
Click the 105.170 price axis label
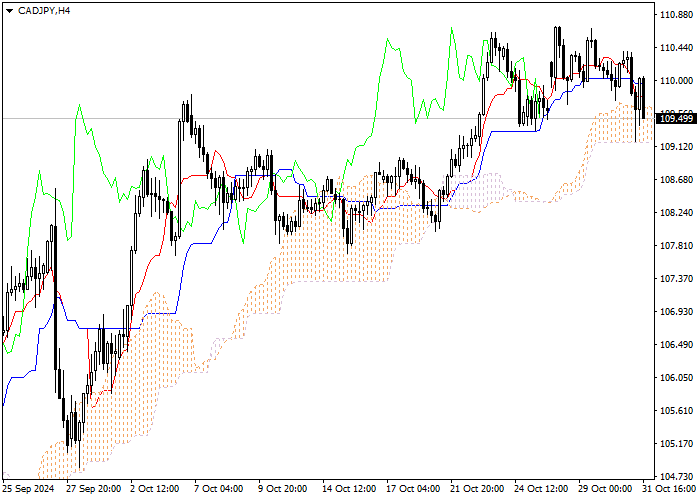point(676,444)
